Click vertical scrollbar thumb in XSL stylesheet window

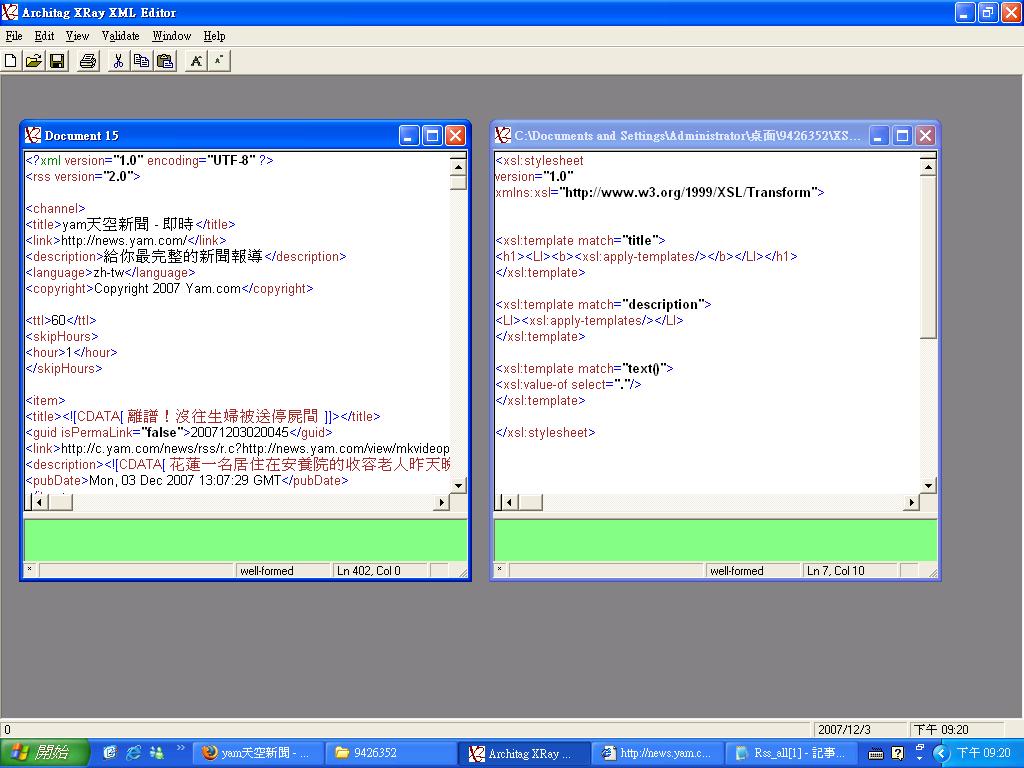928,257
